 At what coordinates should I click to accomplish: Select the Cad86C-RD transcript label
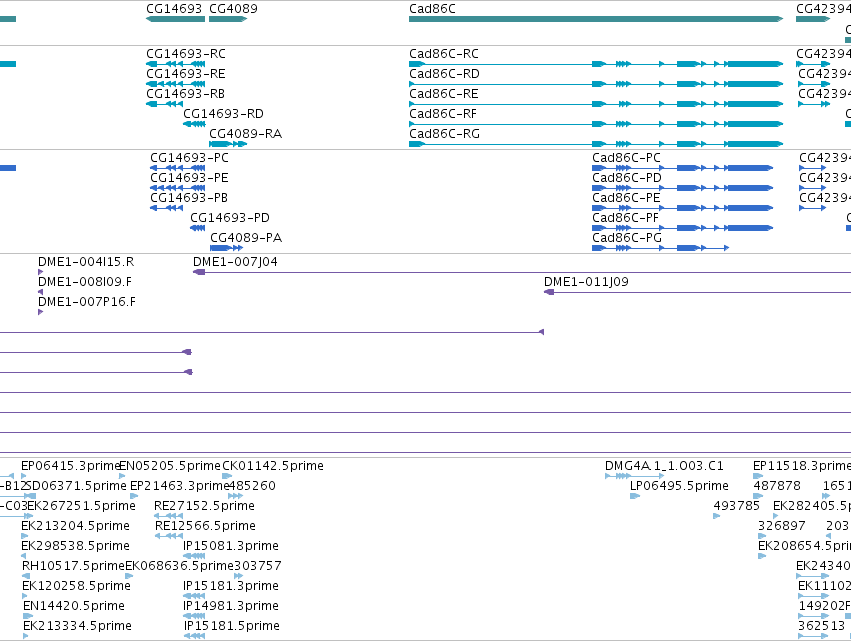444,74
